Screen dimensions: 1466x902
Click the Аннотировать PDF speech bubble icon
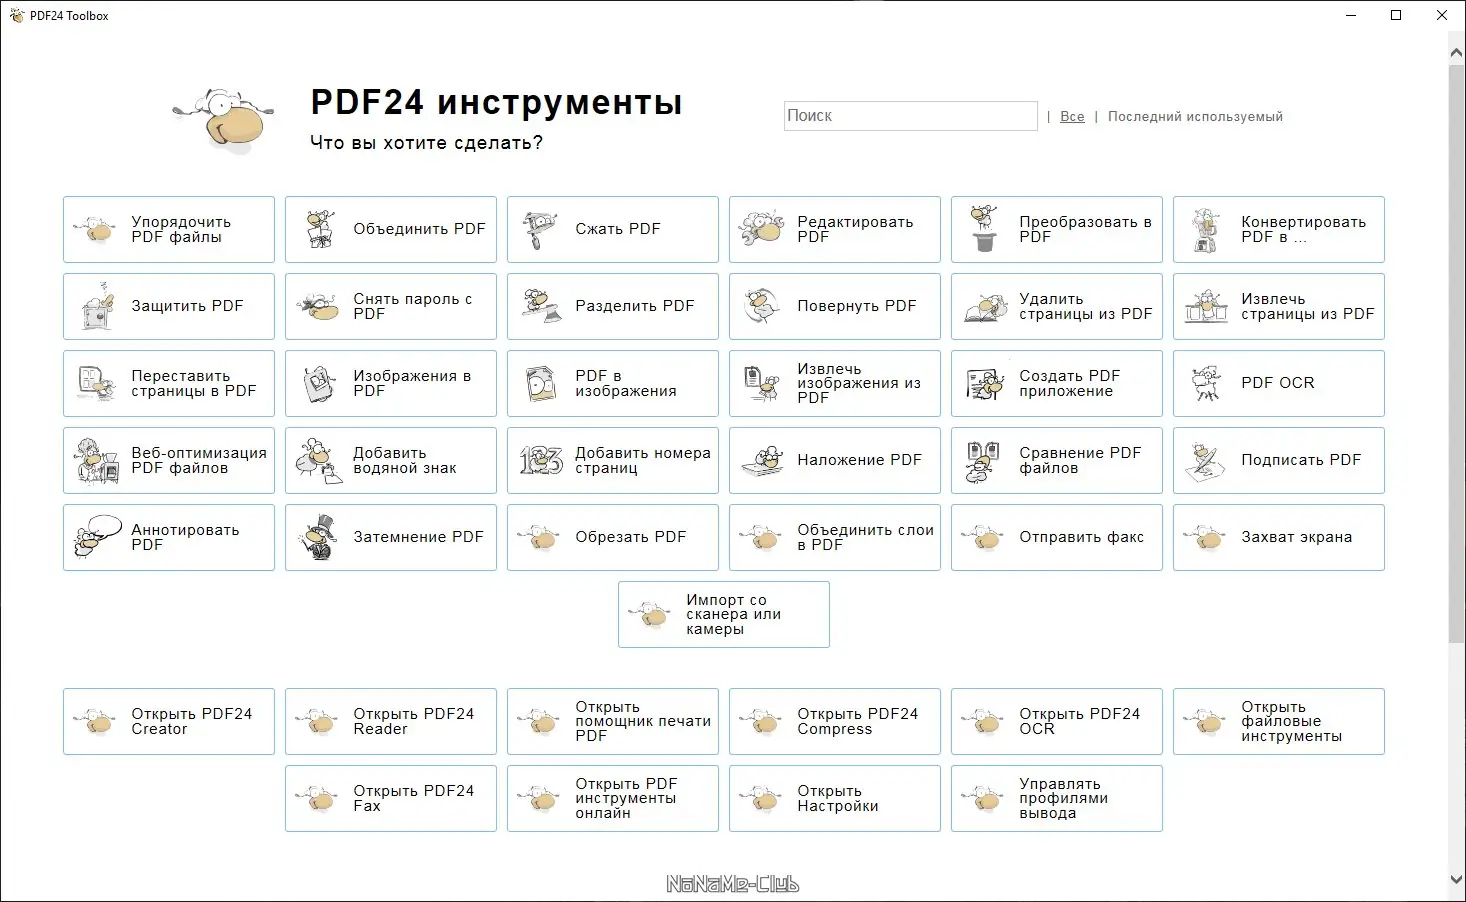[x=97, y=538]
